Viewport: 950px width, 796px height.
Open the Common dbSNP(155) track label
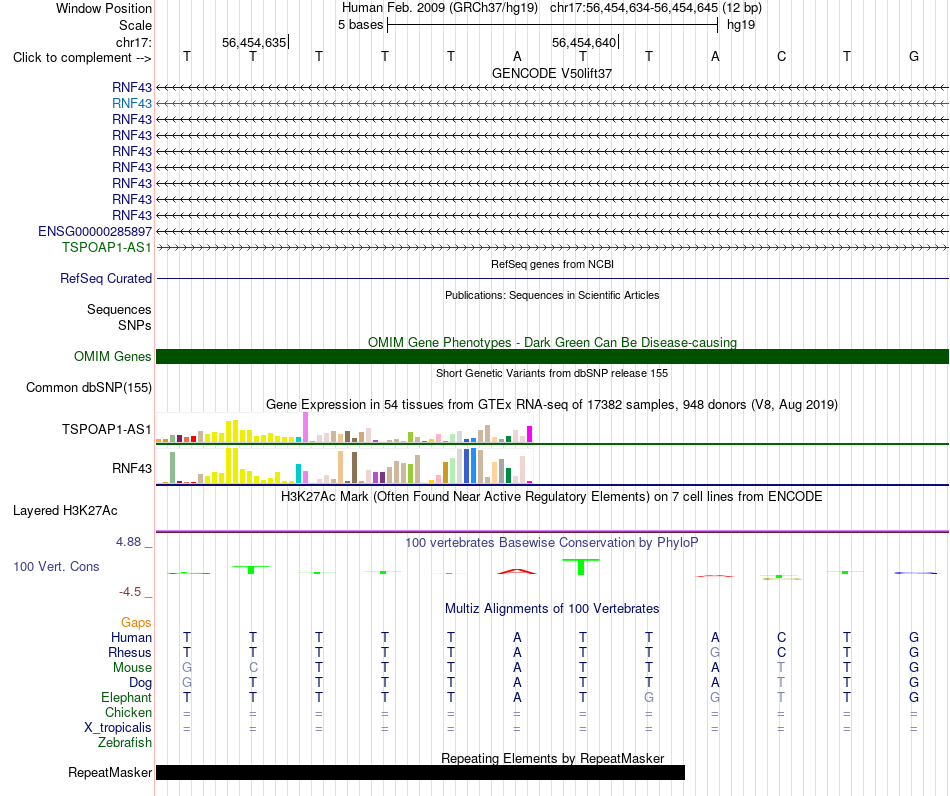[x=89, y=388]
